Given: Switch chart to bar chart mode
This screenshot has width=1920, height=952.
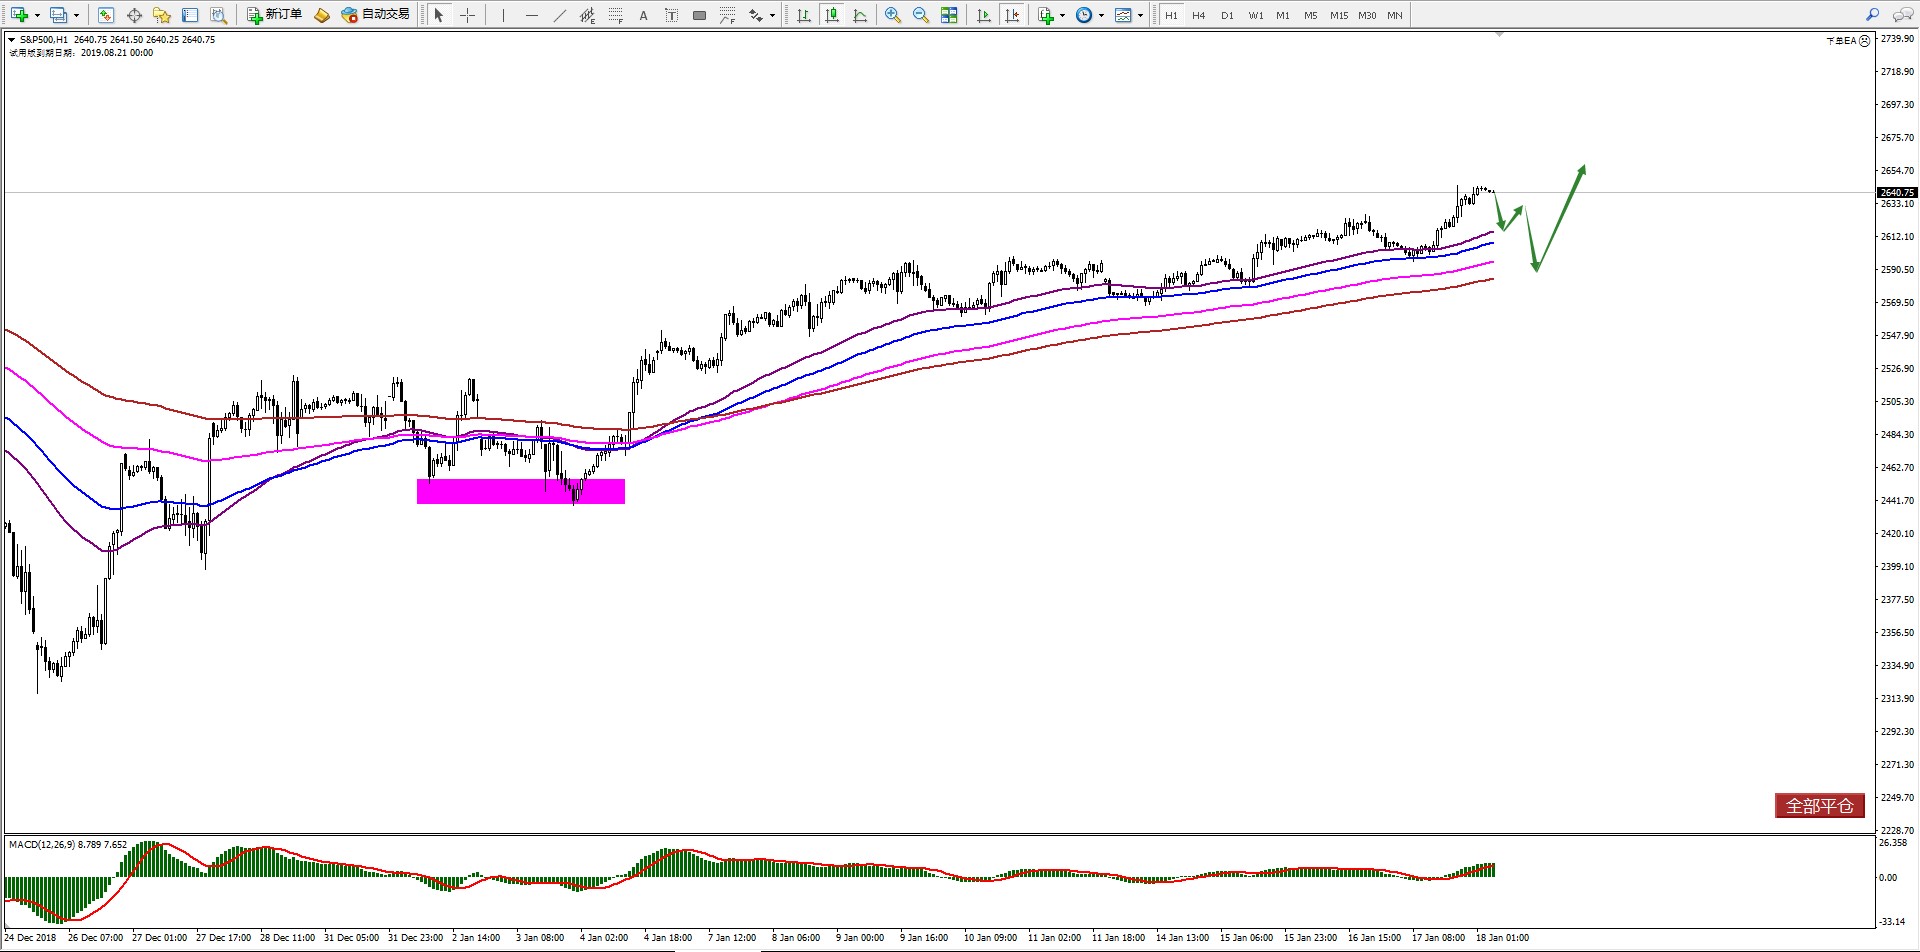Looking at the screenshot, I should (x=803, y=15).
